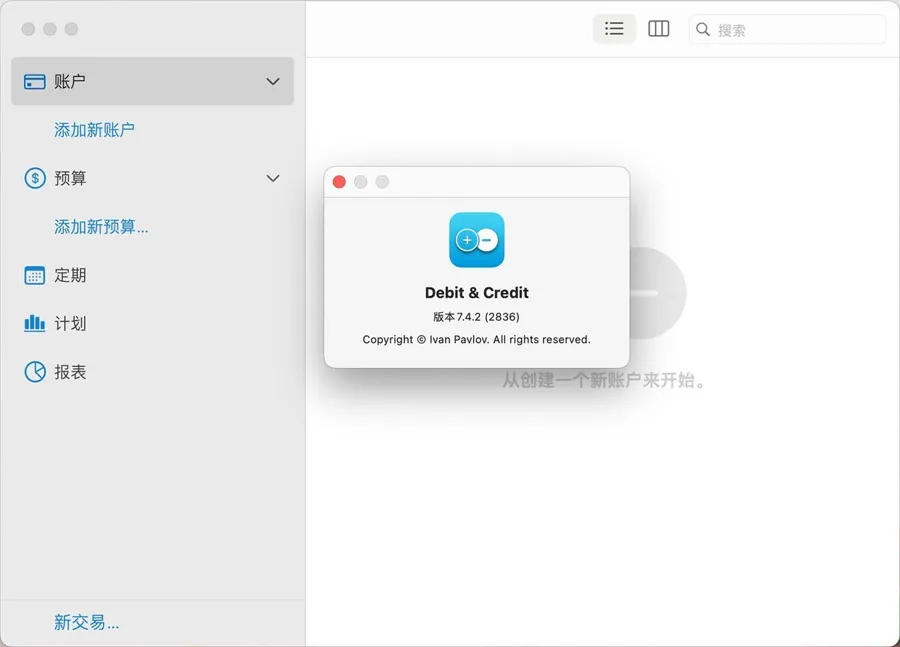900x647 pixels.
Task: Open 报表 via its pie chart icon
Action: point(35,372)
